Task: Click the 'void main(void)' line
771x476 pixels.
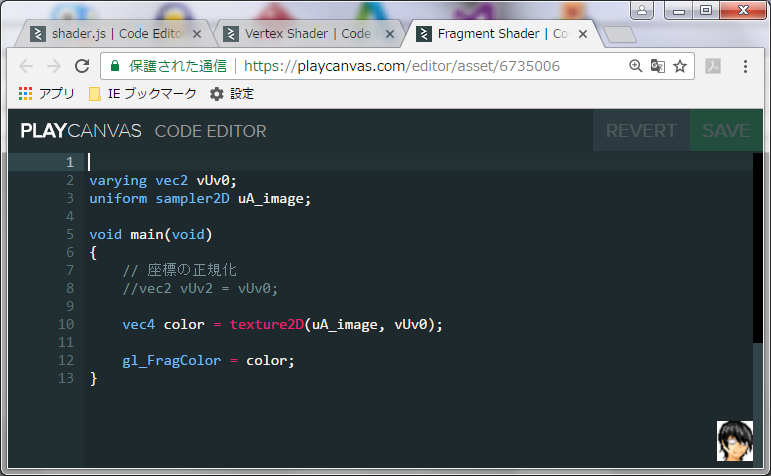Action: click(x=150, y=235)
